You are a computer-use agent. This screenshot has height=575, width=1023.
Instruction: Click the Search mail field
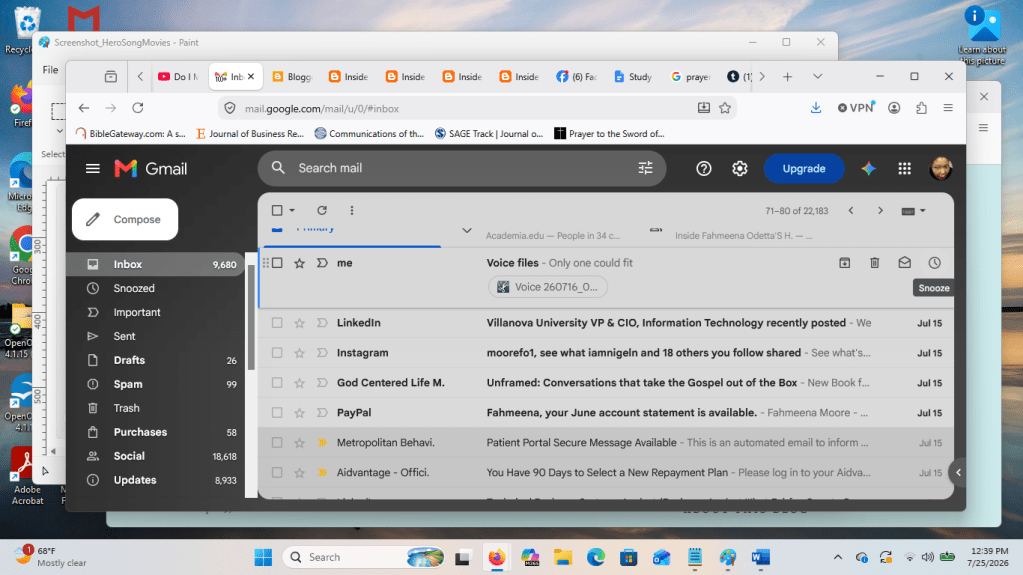tap(461, 168)
